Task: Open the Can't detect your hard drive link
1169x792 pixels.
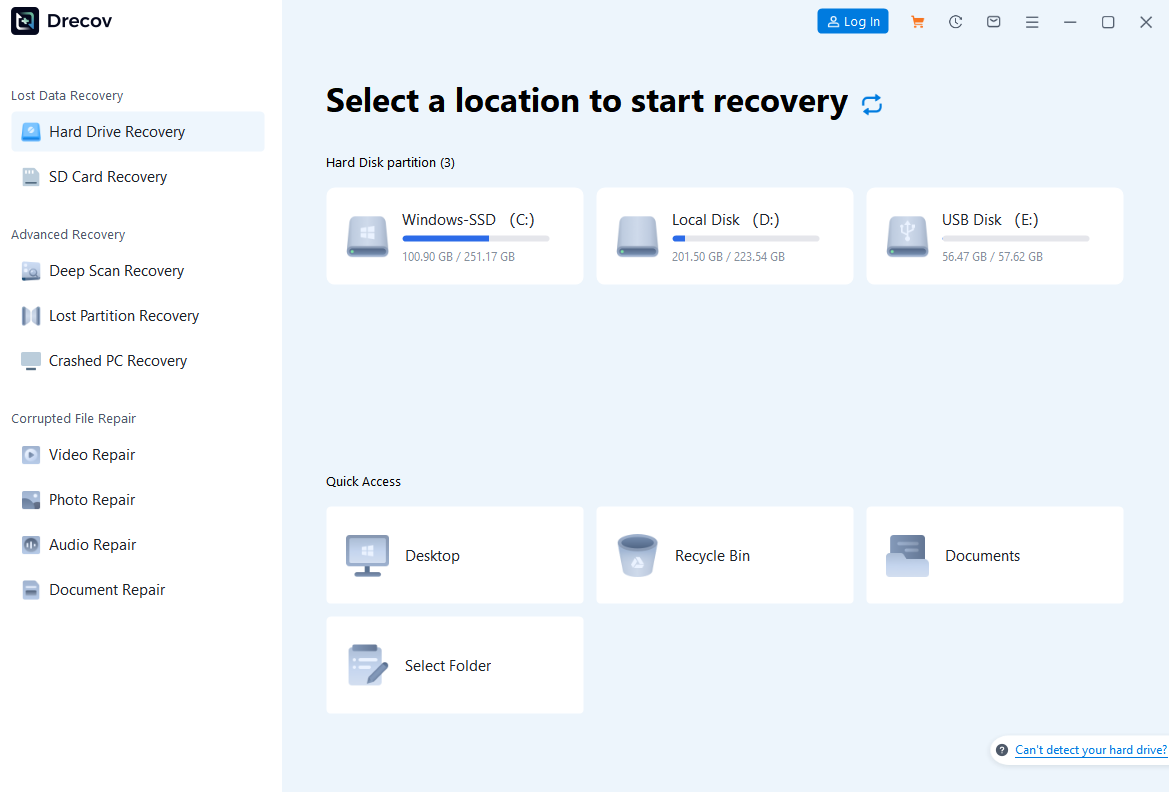Action: click(x=1090, y=749)
